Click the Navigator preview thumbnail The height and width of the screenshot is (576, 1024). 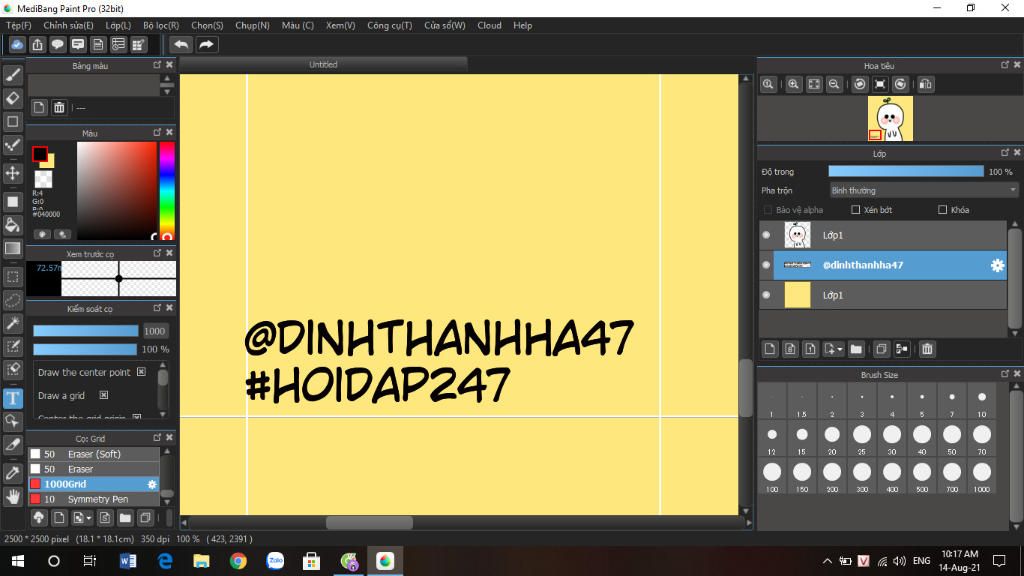(x=890, y=119)
